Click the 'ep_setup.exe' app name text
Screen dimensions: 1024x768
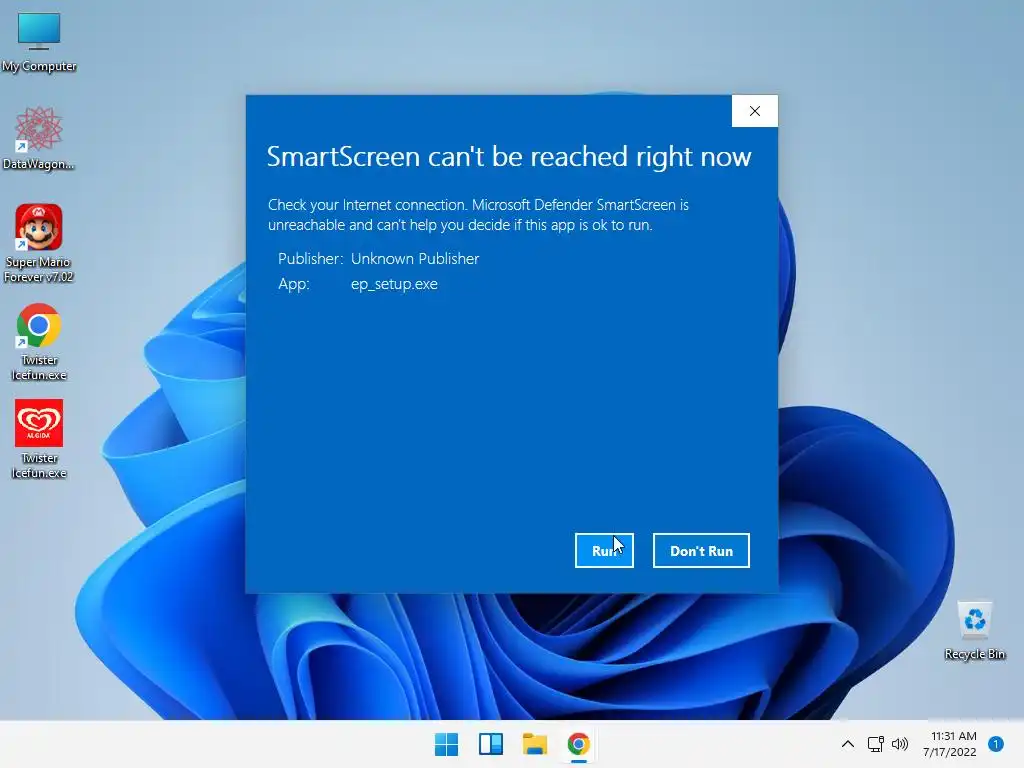tap(394, 284)
